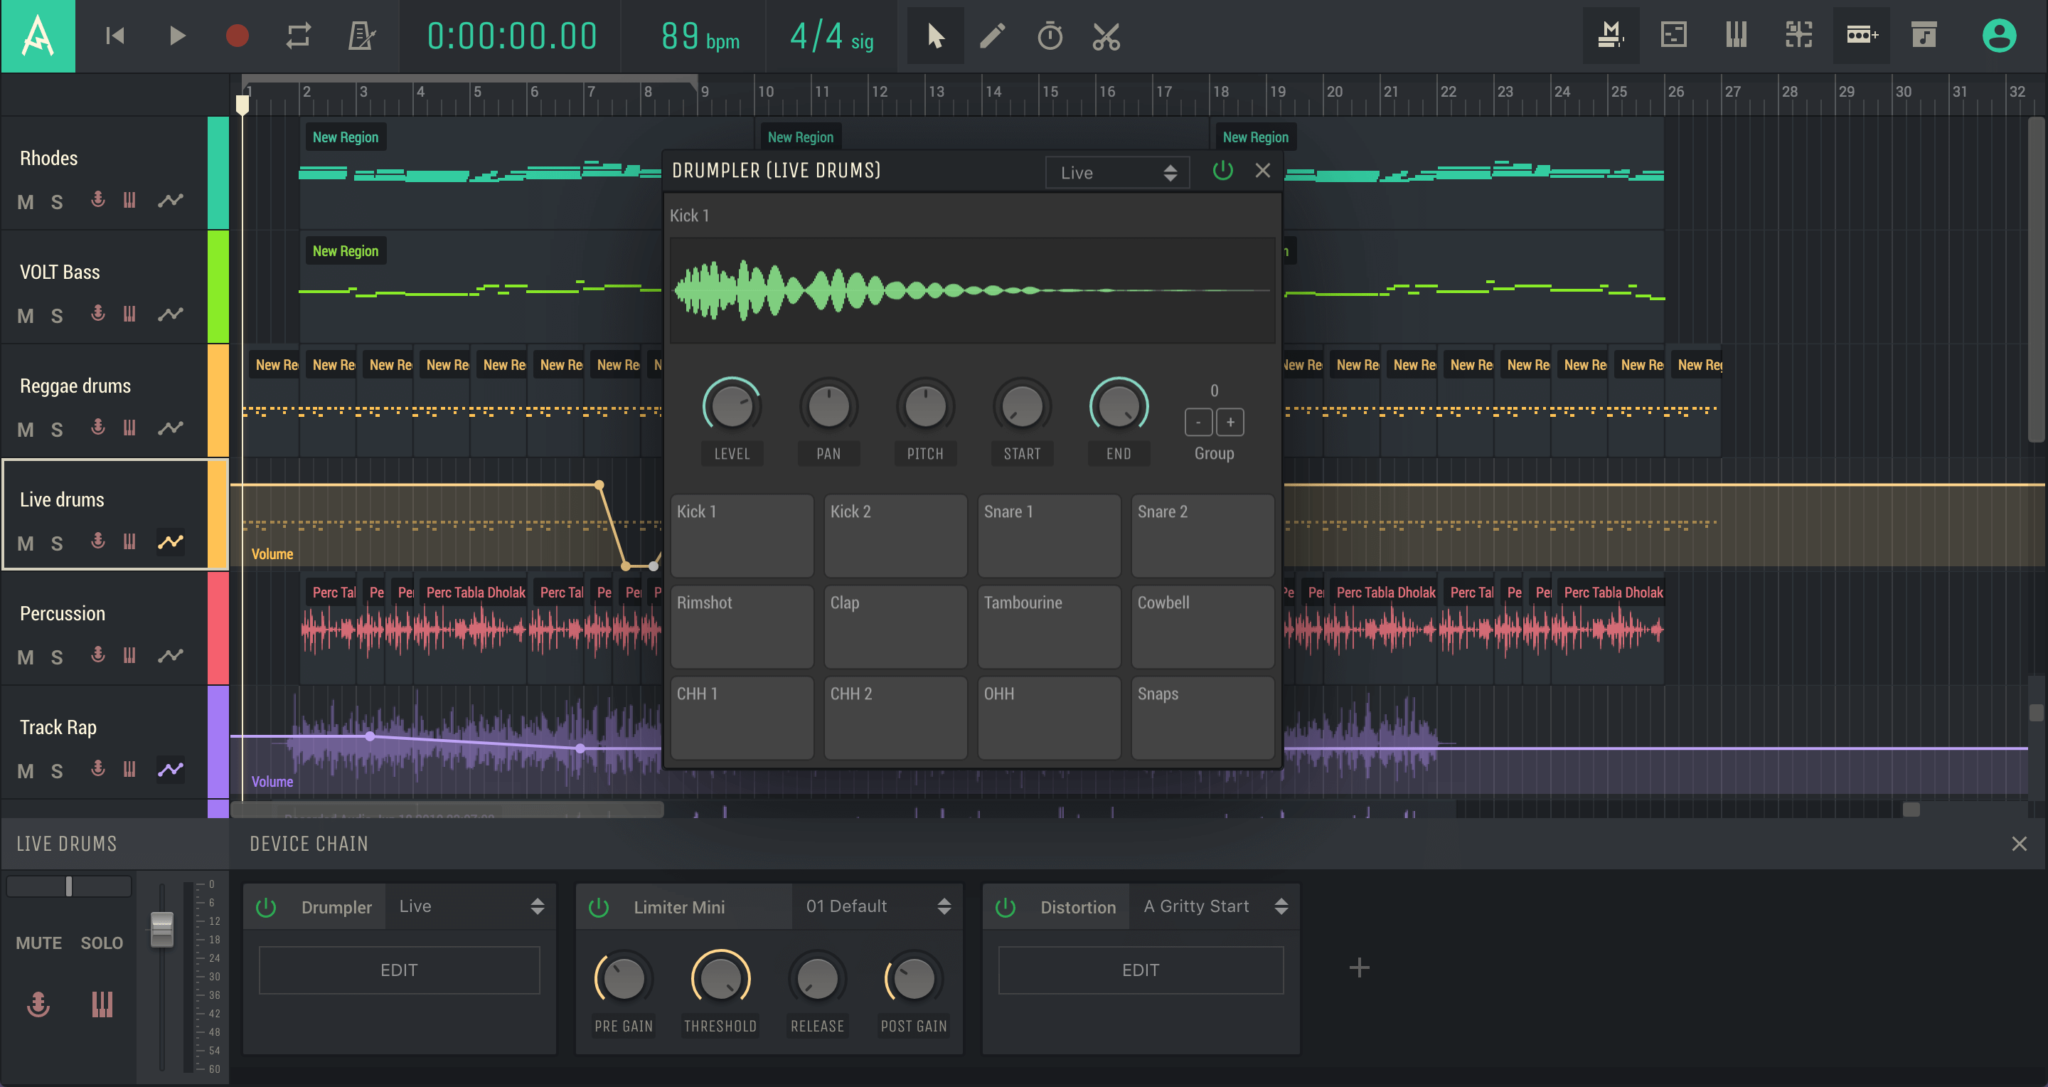
Task: Open Drumpler Live preset dropdown in window
Action: [1117, 173]
